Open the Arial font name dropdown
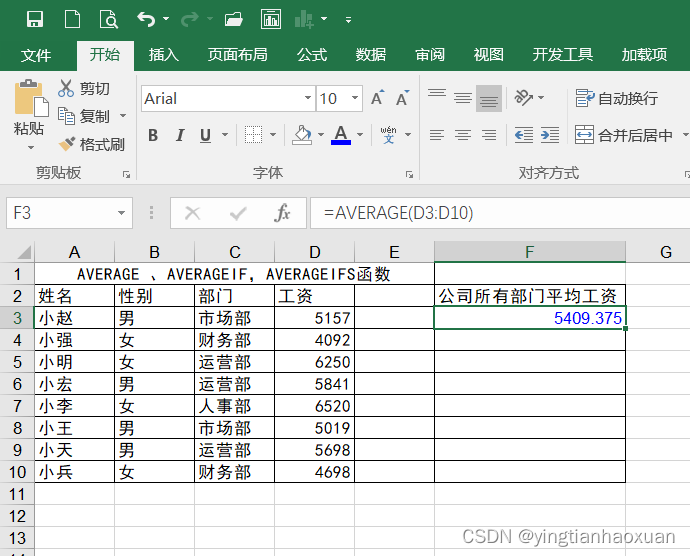Viewport: 690px width, 556px height. click(x=308, y=98)
